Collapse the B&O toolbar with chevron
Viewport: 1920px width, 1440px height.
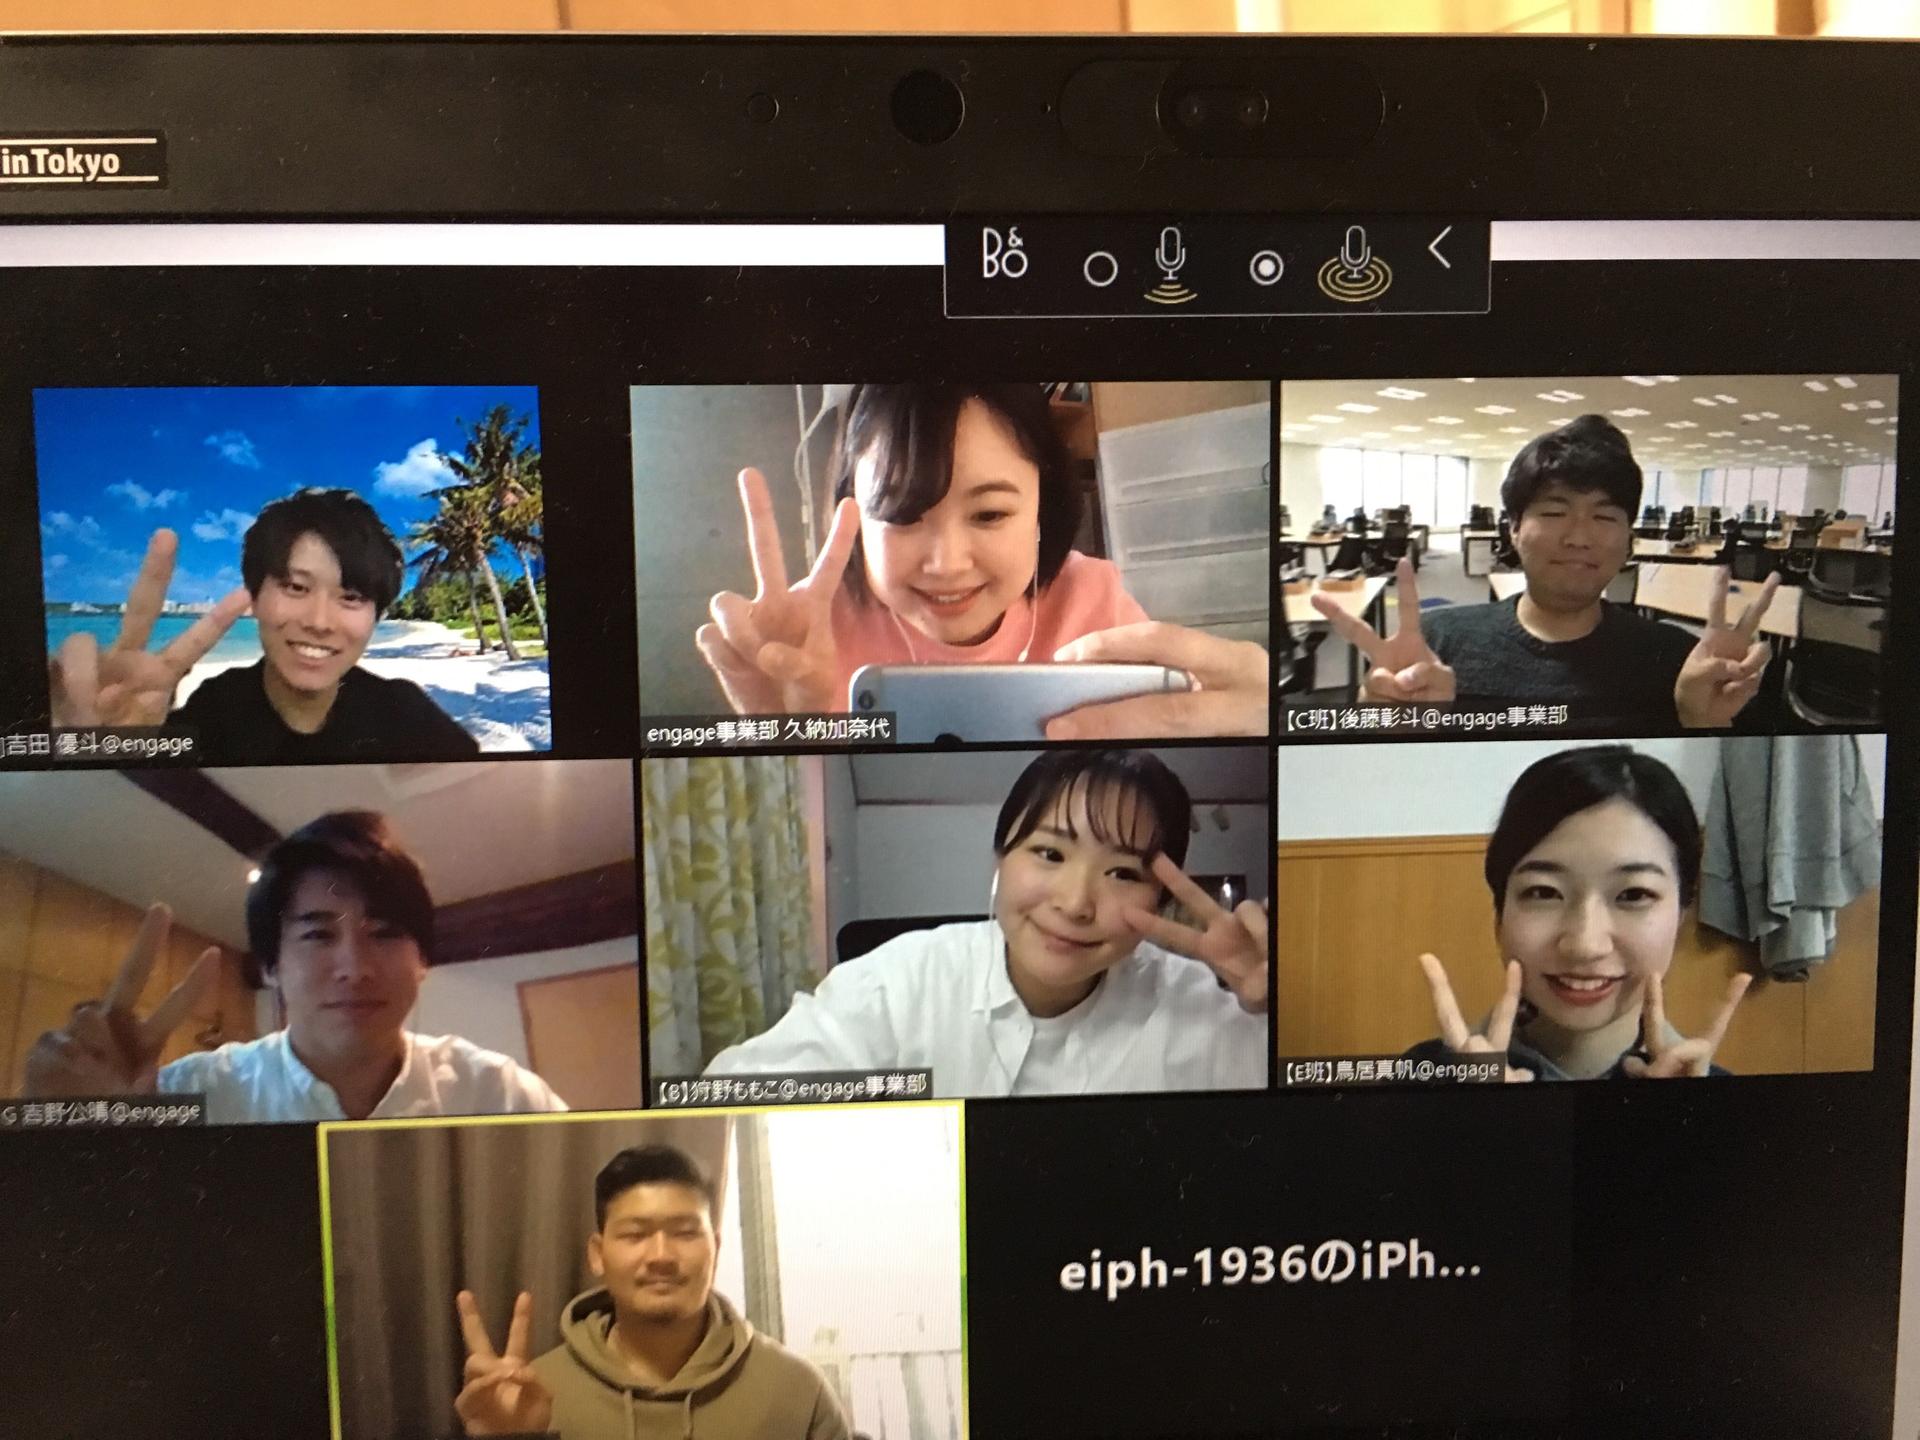tap(1441, 249)
